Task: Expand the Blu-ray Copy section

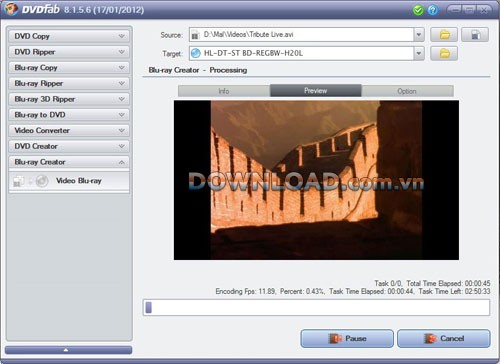Action: click(69, 68)
